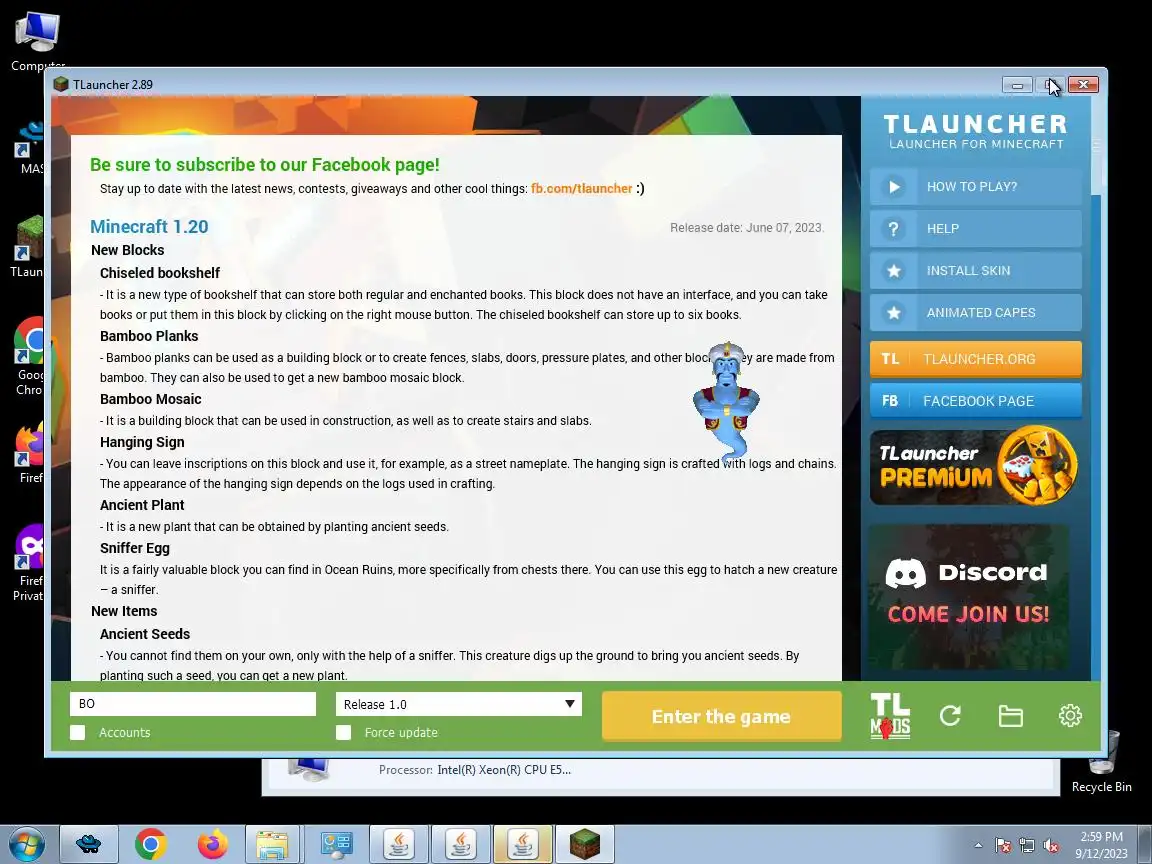The image size is (1152, 864).
Task: Click the TL icon on the TLauncher.org button
Action: tap(890, 359)
